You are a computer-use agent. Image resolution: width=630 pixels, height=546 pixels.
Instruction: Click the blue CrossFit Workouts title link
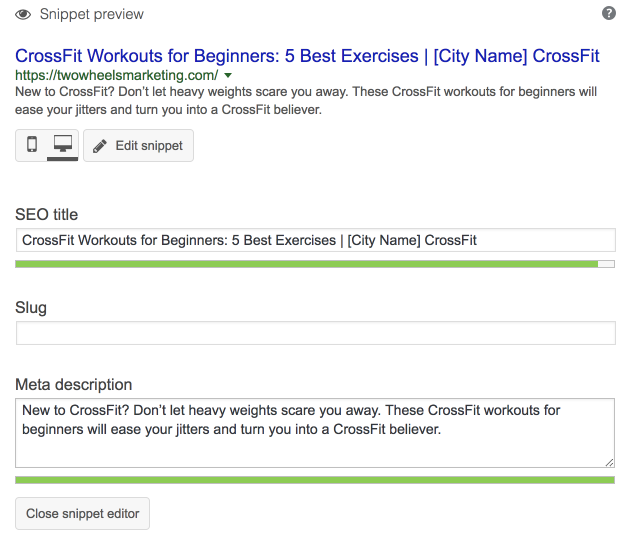click(x=307, y=56)
